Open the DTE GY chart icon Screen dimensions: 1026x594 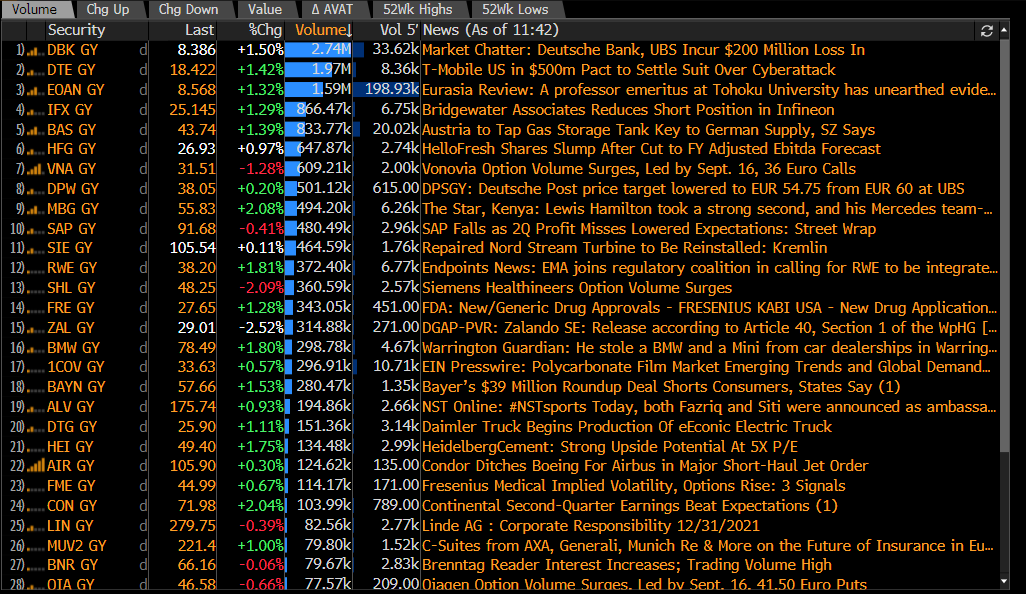(35, 70)
